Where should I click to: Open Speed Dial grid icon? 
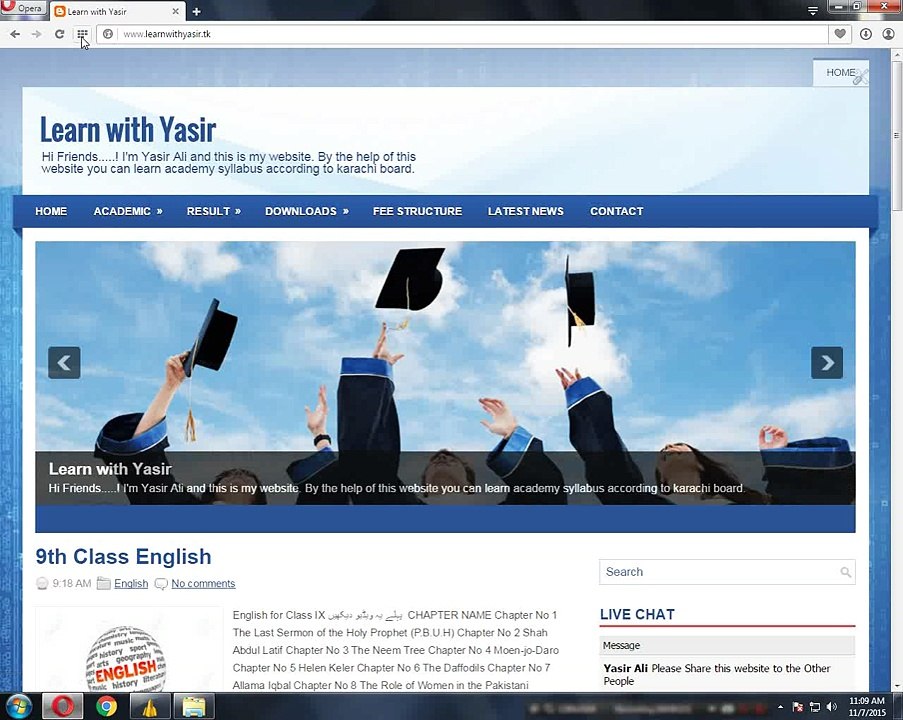coord(82,34)
